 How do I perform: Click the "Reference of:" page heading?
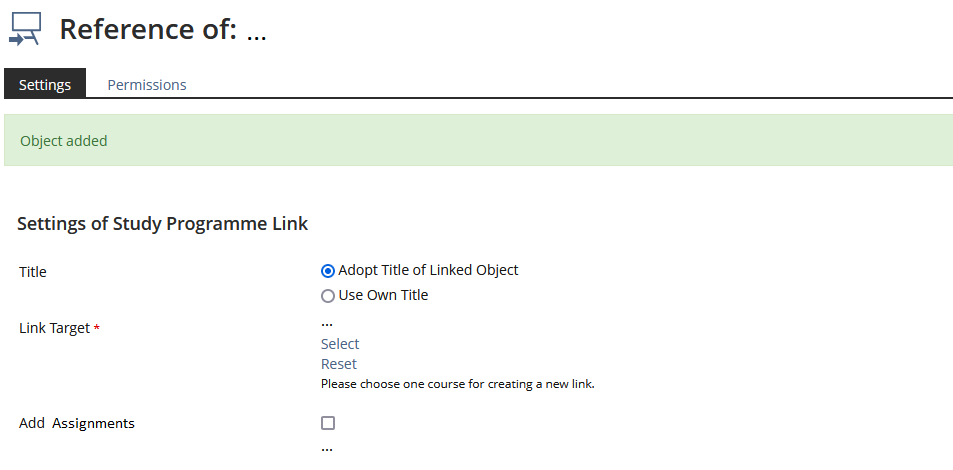pyautogui.click(x=148, y=30)
